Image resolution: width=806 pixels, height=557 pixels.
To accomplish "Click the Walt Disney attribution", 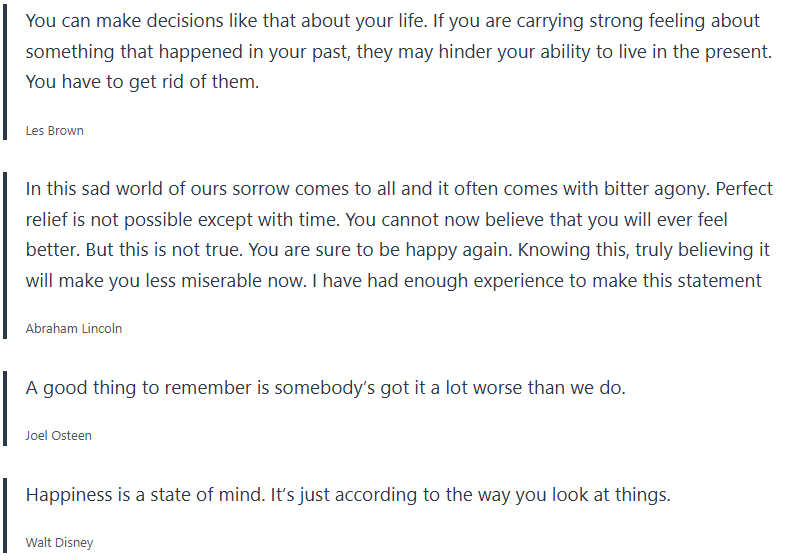I will click(x=59, y=543).
